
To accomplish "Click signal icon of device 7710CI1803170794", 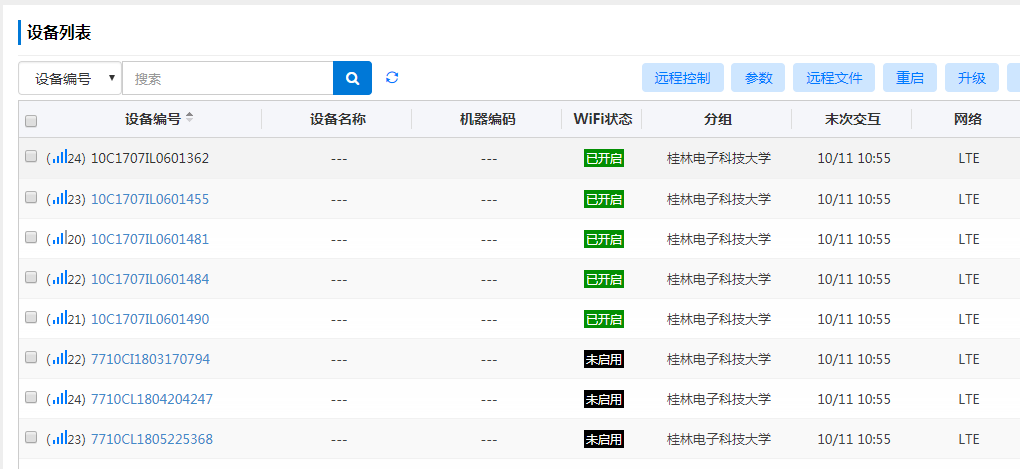I will (59, 358).
